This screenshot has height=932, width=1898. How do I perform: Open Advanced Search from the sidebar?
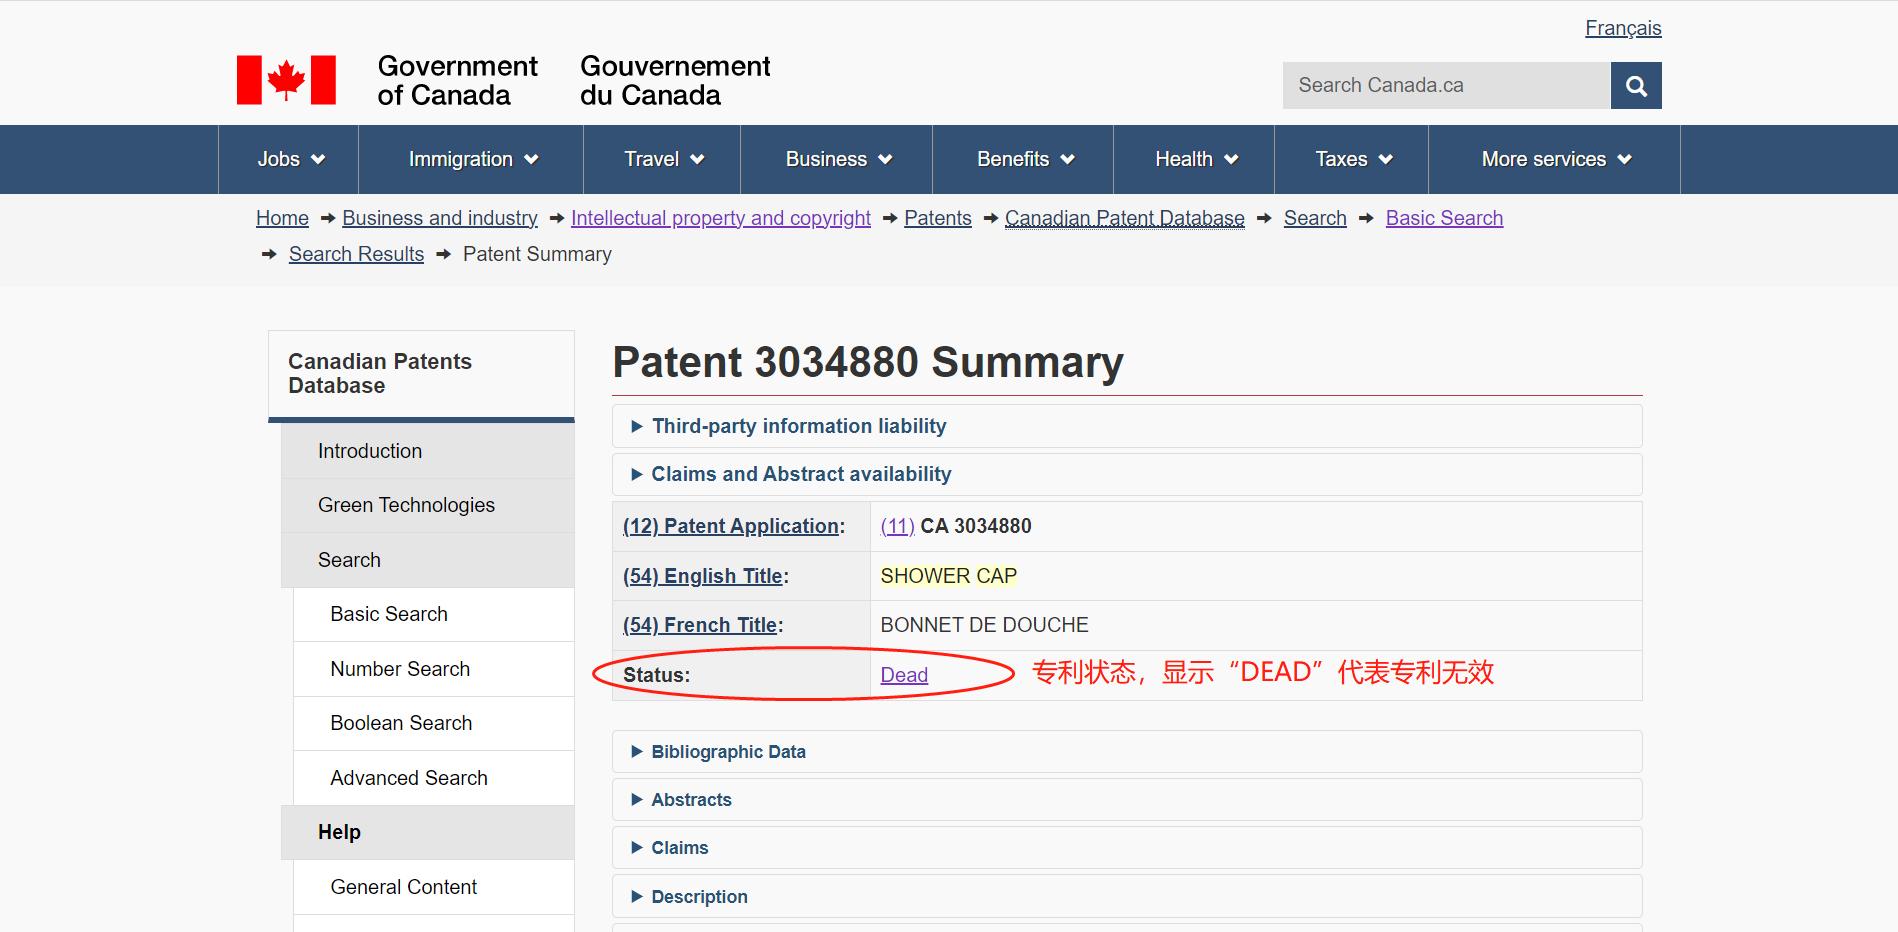tap(408, 777)
